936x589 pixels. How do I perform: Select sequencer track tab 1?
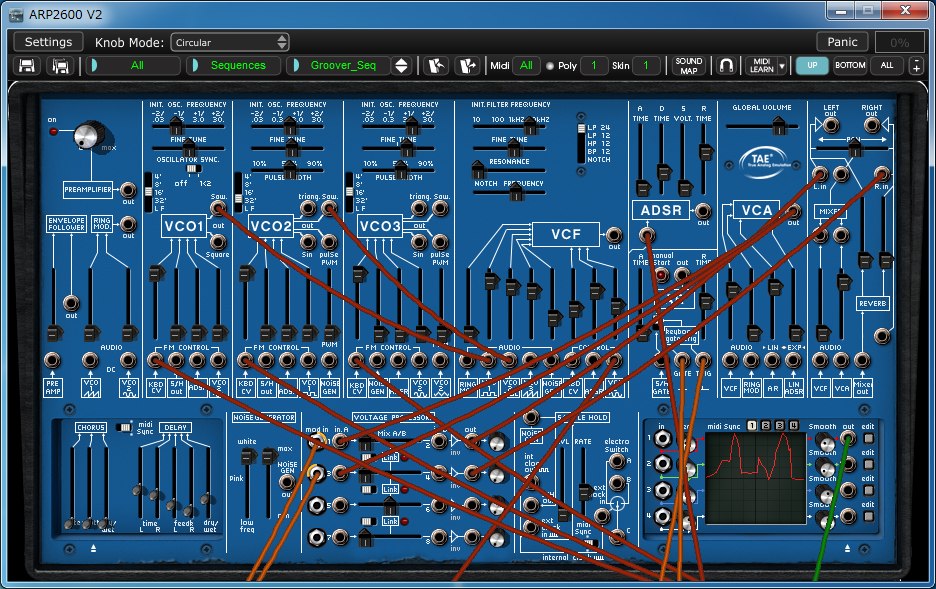(752, 425)
